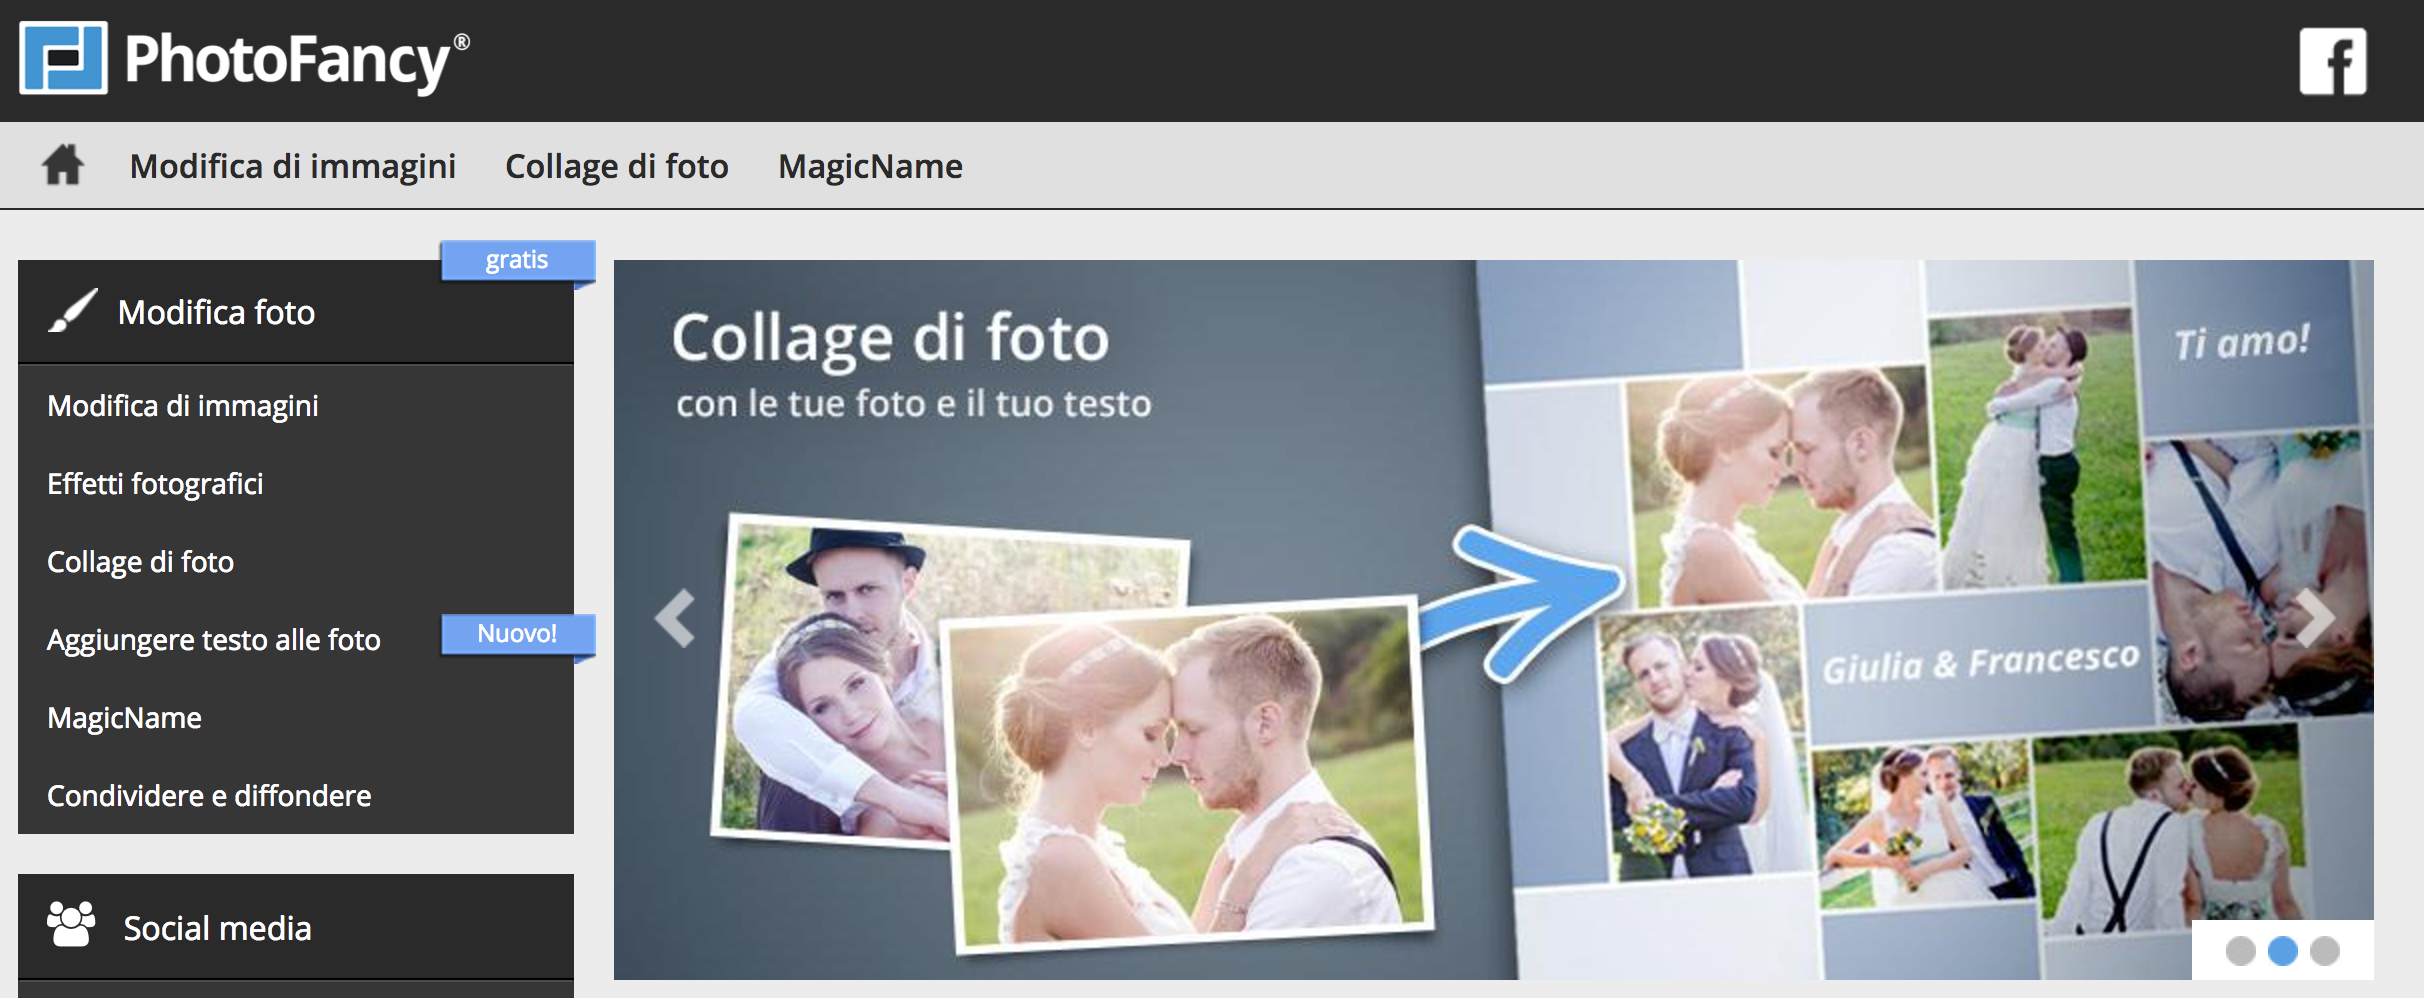Screen dimensions: 2424x998
Task: Select Modifica di immagini in sidebar
Action: click(183, 406)
